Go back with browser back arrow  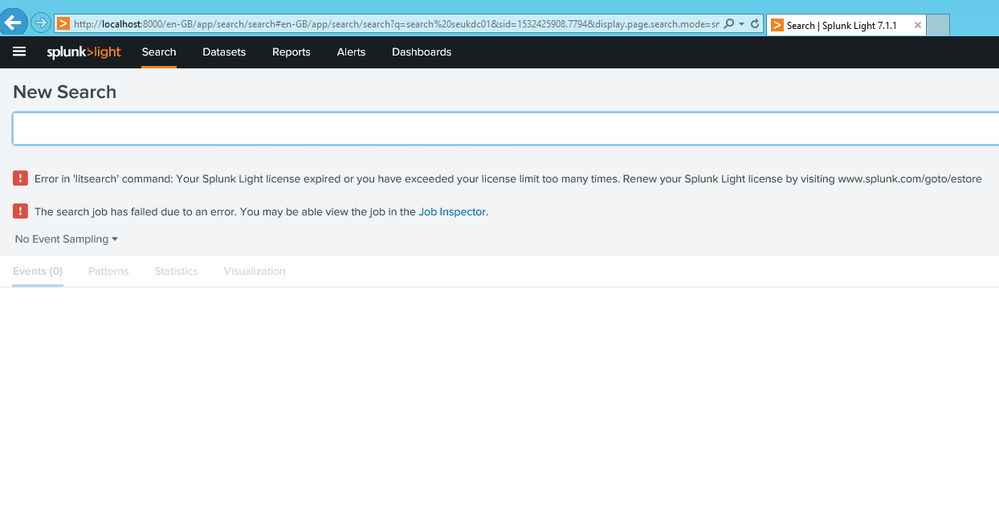(13, 23)
